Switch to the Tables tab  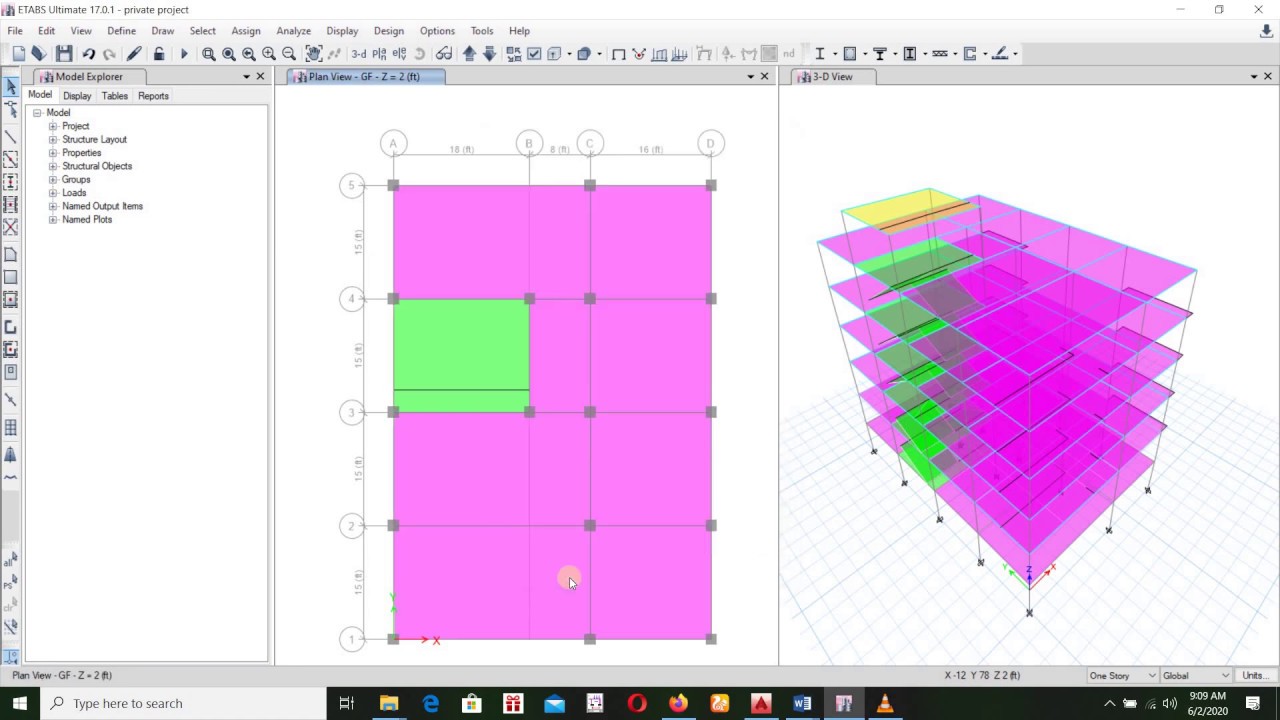click(x=114, y=96)
